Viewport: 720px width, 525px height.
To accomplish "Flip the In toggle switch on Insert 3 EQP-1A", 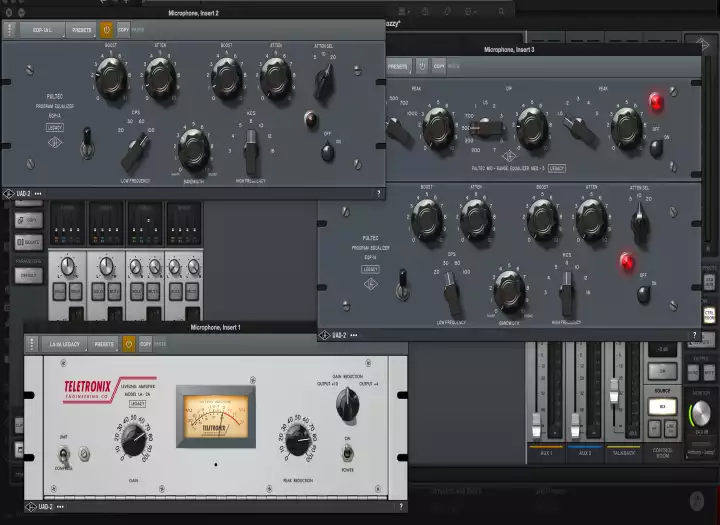I will point(403,284).
